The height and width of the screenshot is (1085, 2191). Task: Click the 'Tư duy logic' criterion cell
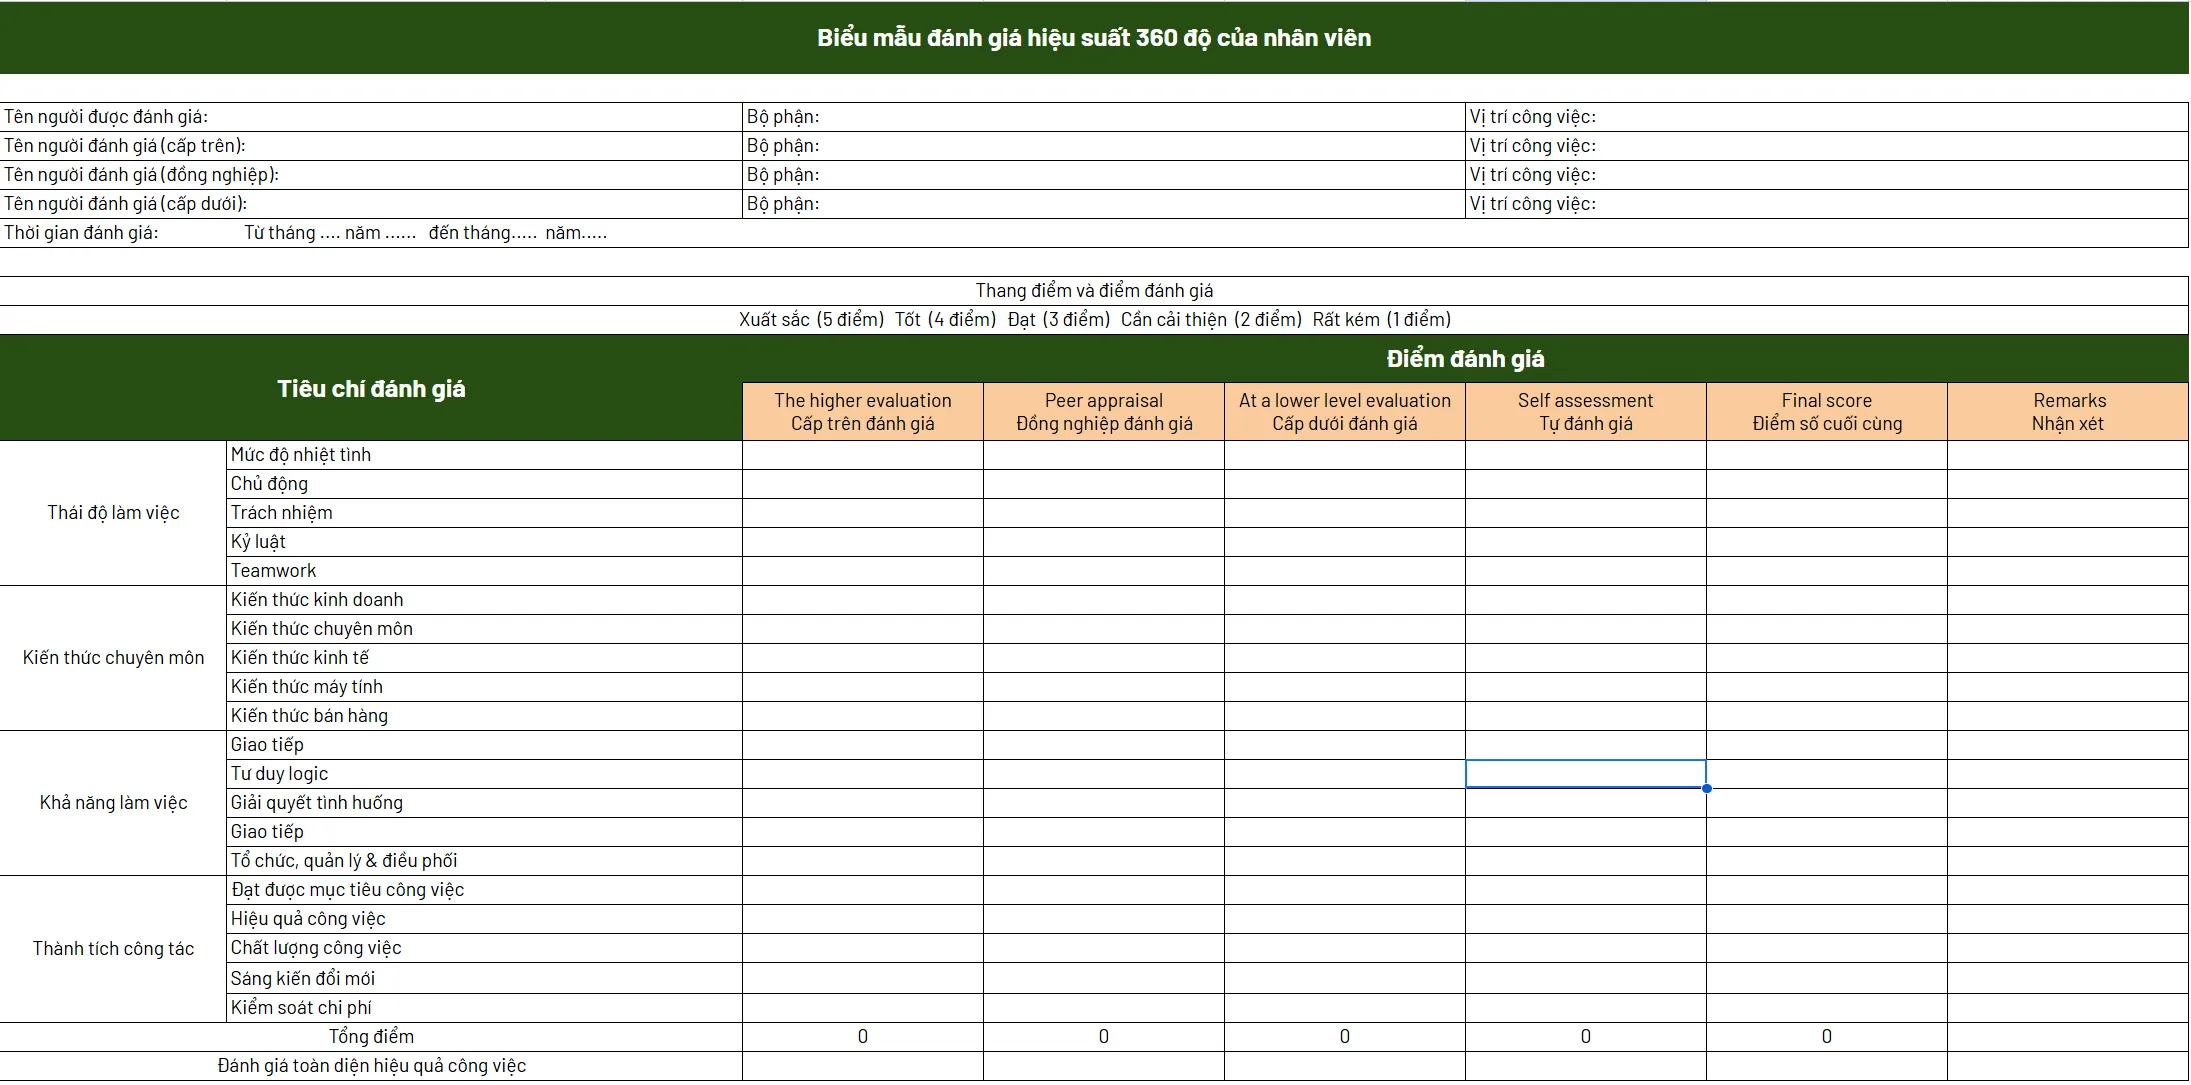[485, 774]
